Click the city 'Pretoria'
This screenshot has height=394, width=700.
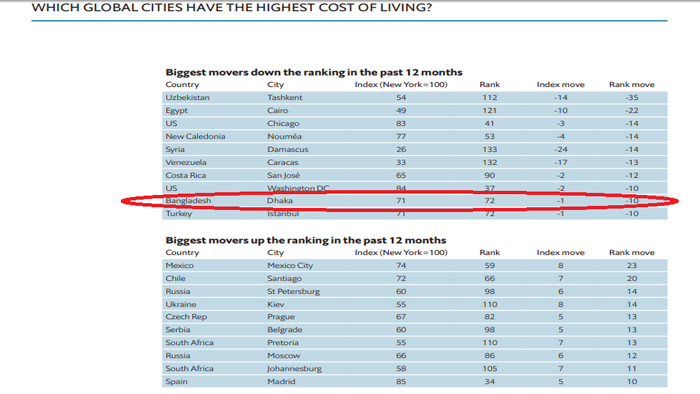click(x=283, y=343)
